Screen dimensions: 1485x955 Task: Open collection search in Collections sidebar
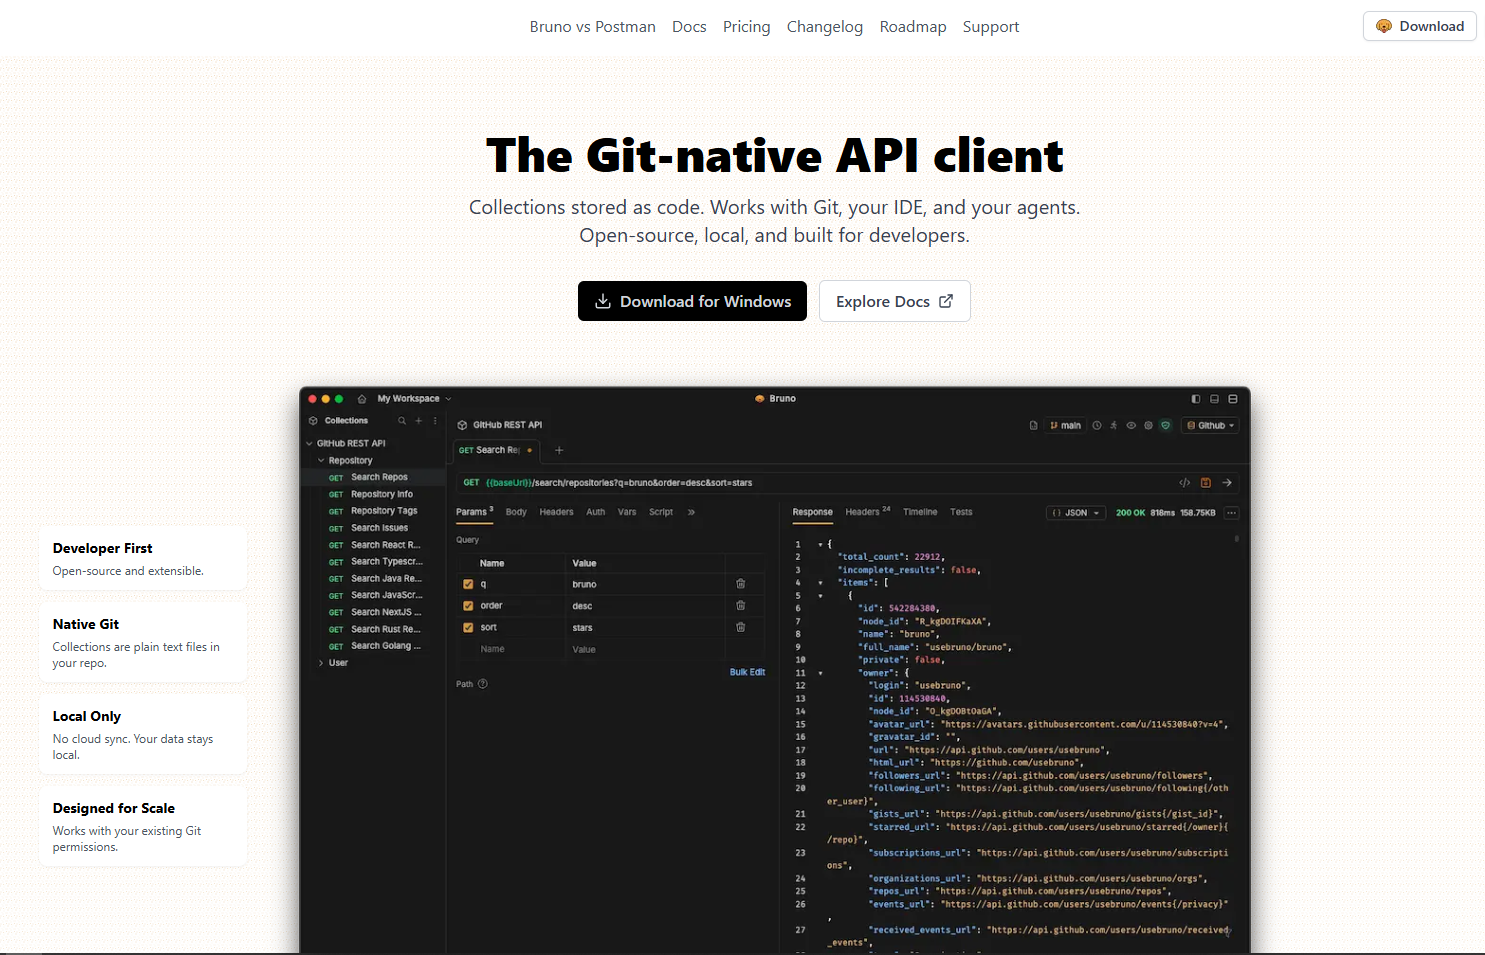pos(402,421)
